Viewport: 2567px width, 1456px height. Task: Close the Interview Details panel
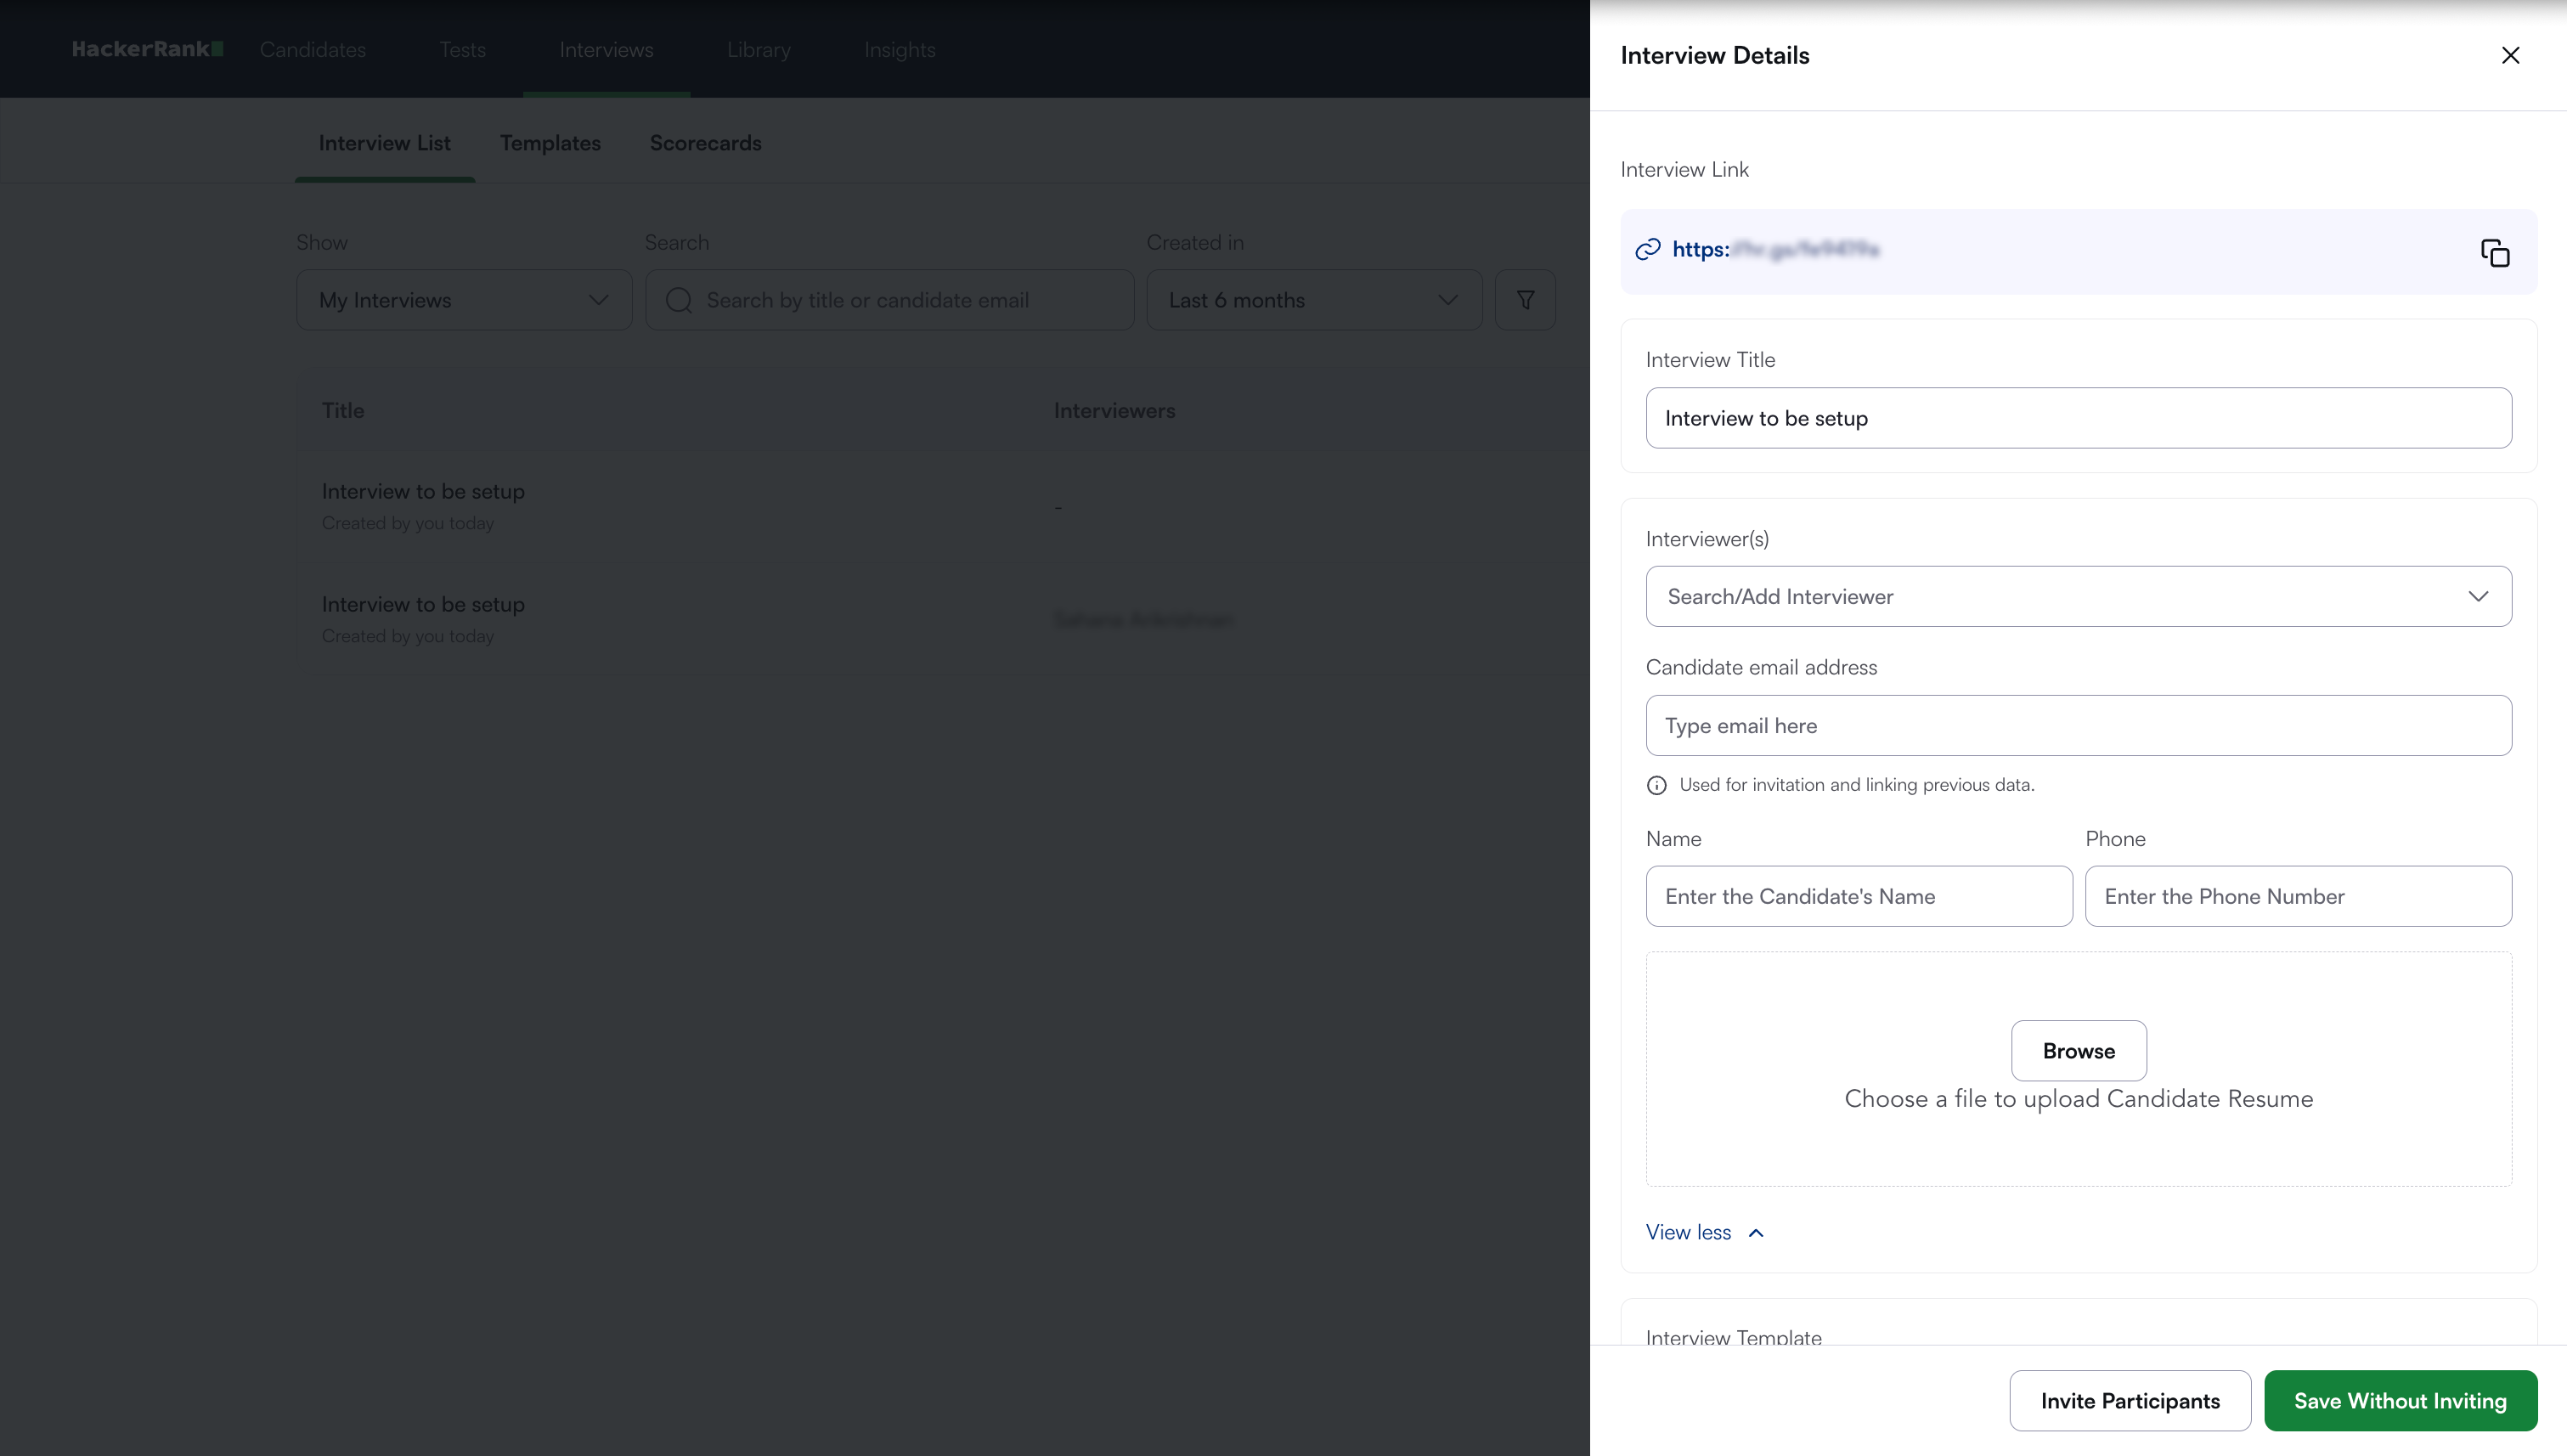[2510, 55]
